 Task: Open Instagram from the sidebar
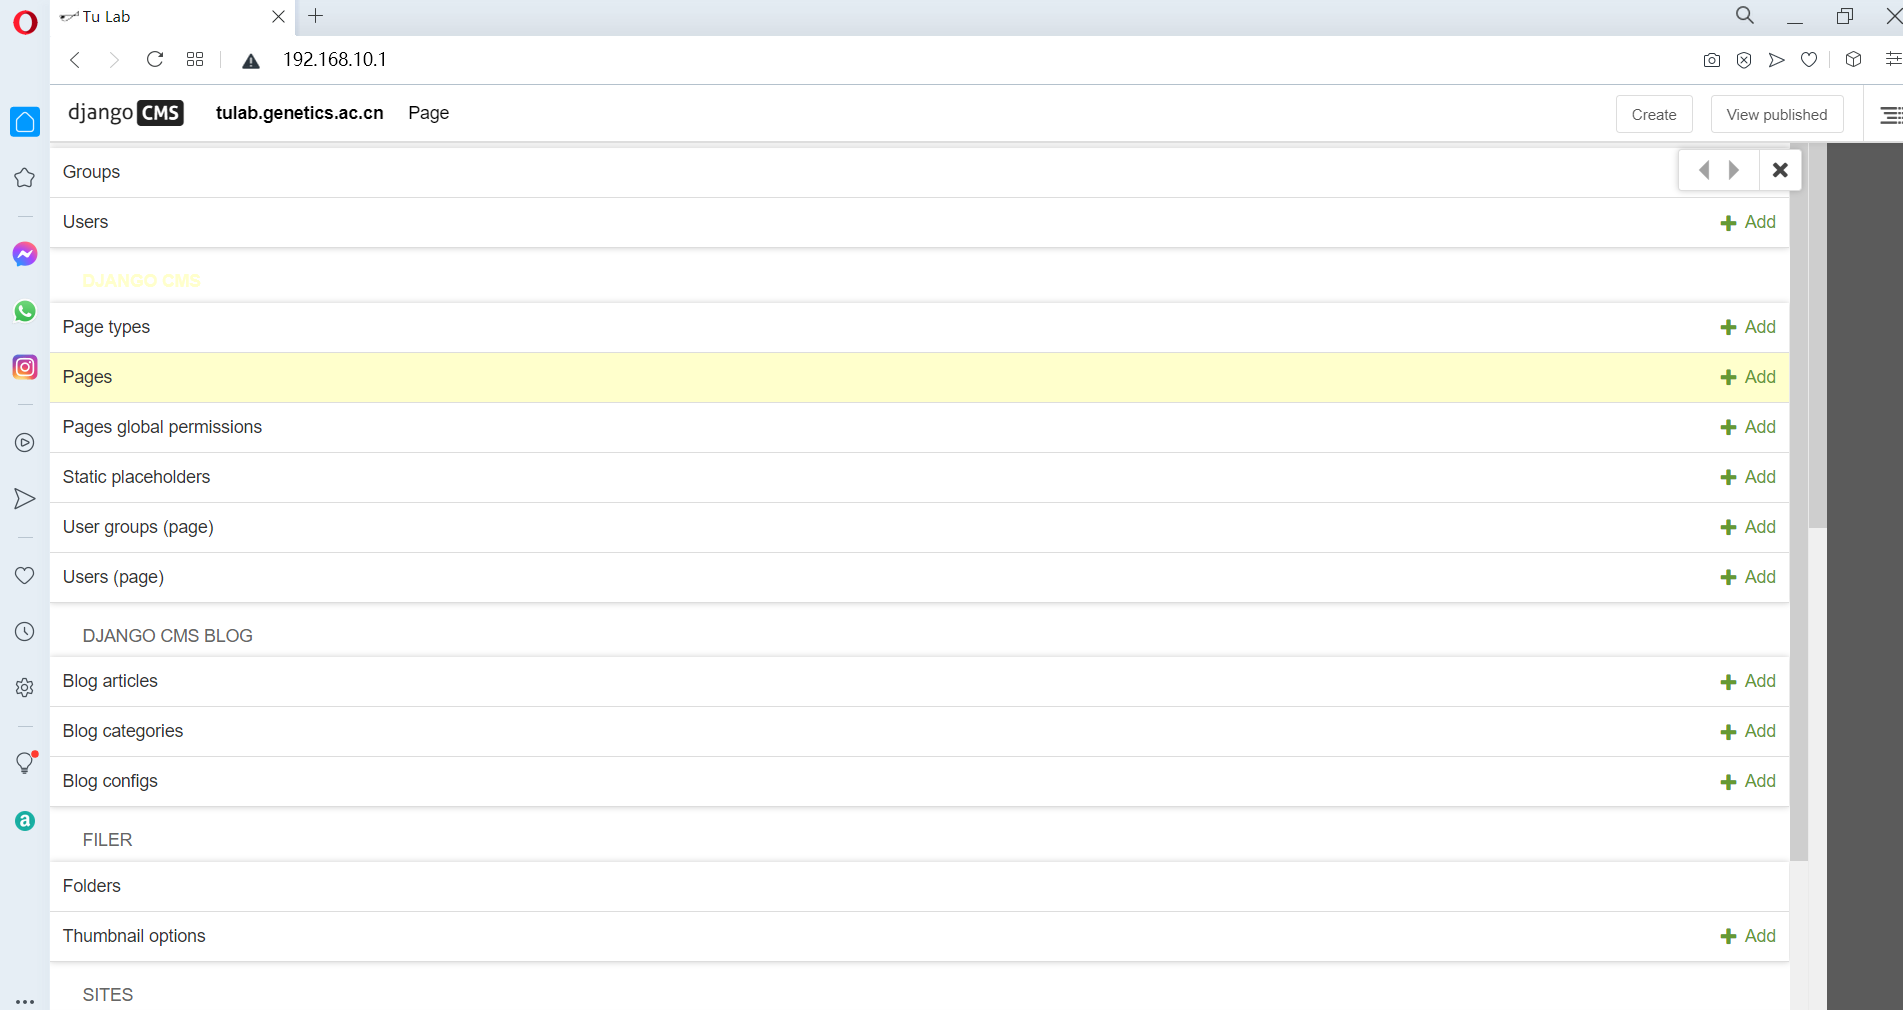[x=24, y=367]
